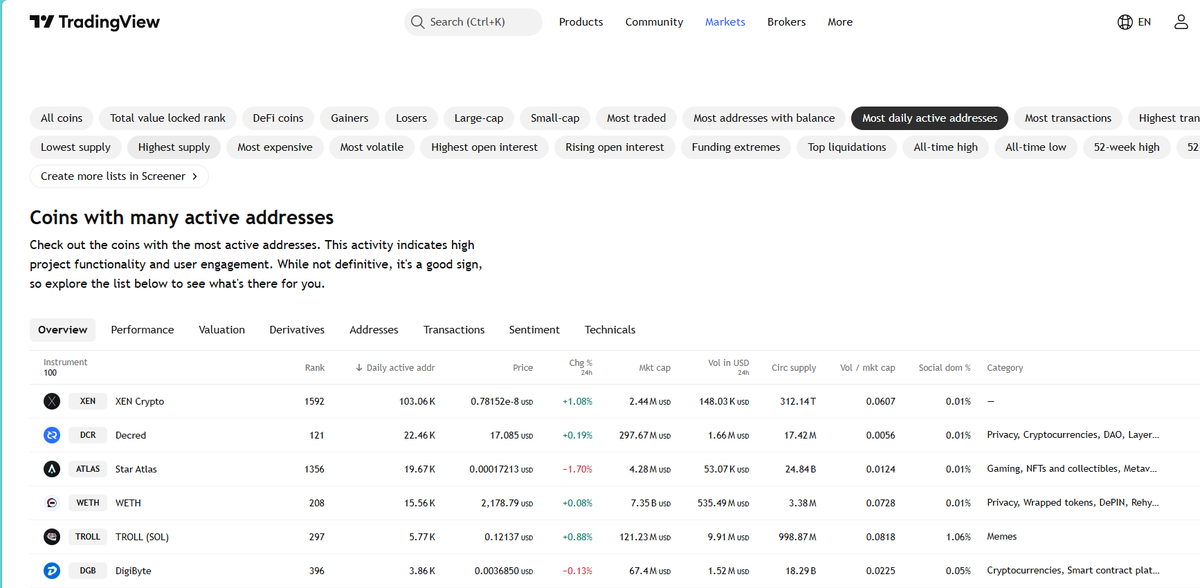The image size is (1200, 588).
Task: Open the Brokers menu
Action: [786, 22]
